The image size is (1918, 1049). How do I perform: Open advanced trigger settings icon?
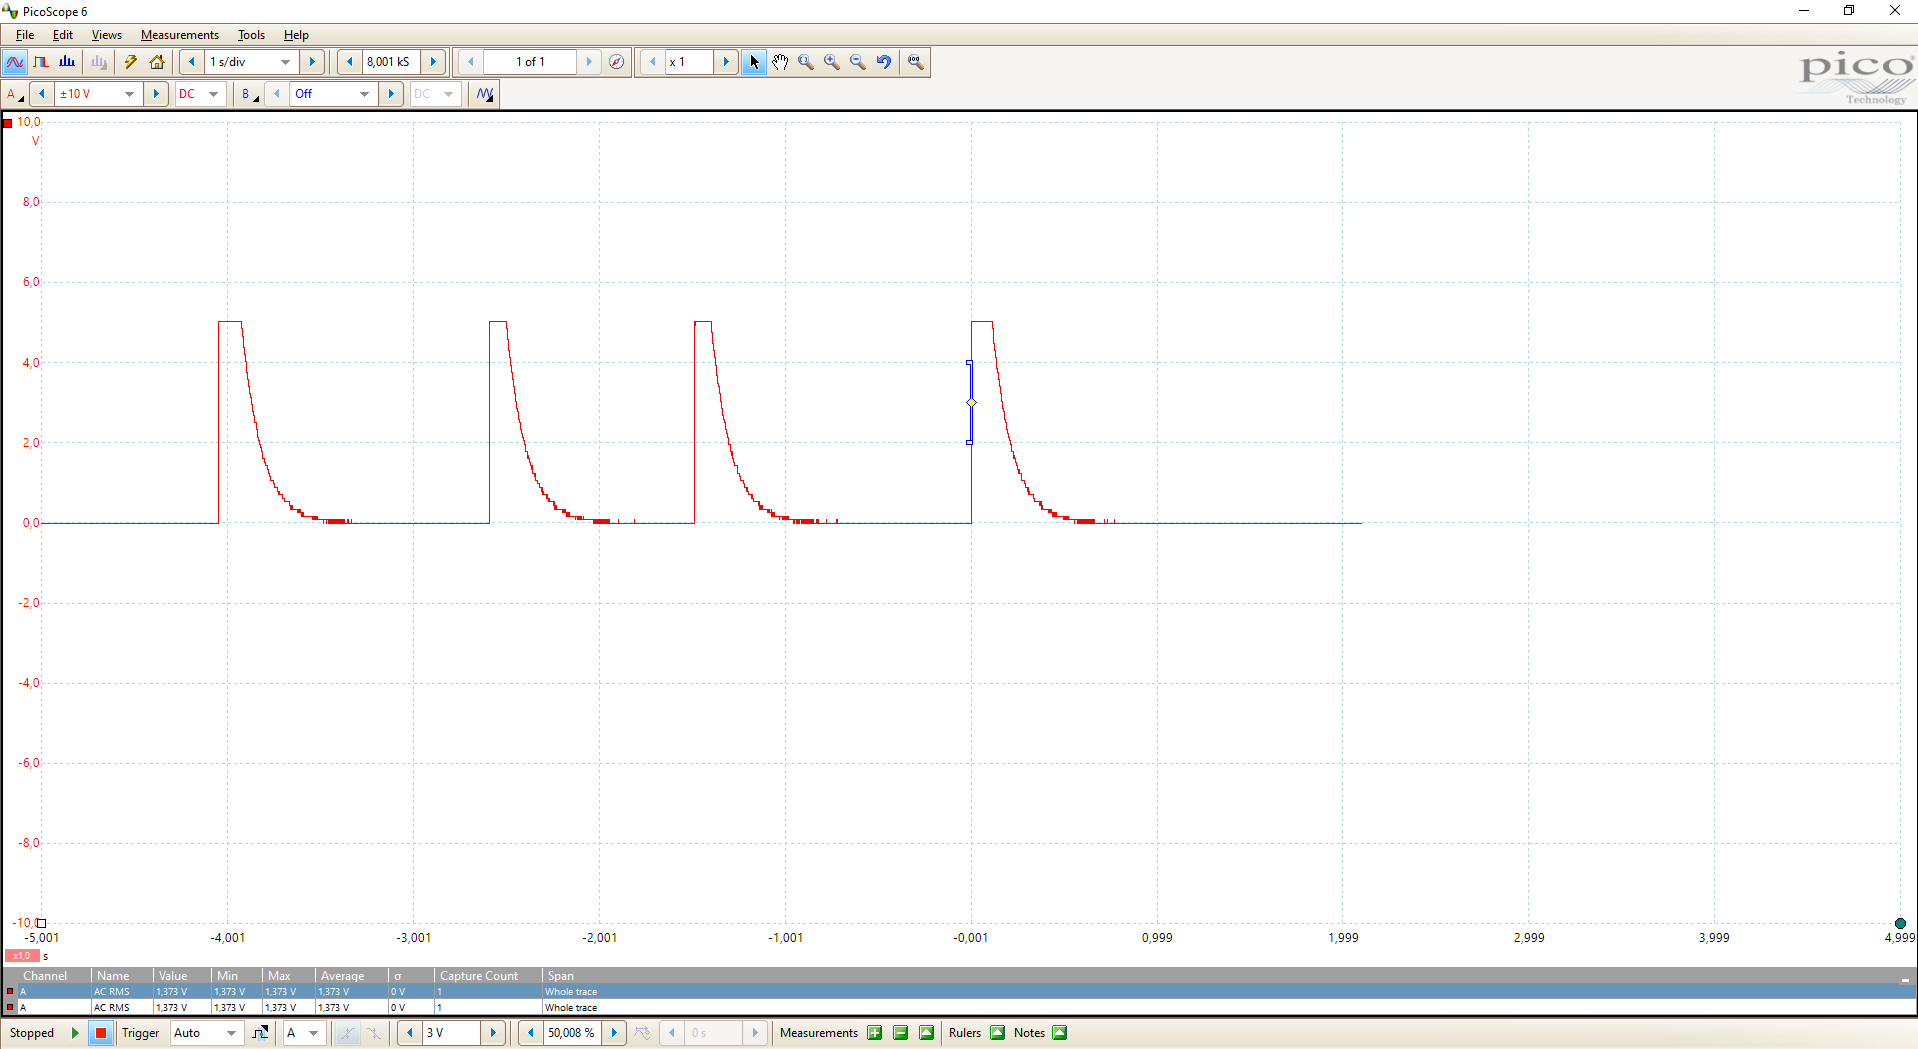point(260,1033)
